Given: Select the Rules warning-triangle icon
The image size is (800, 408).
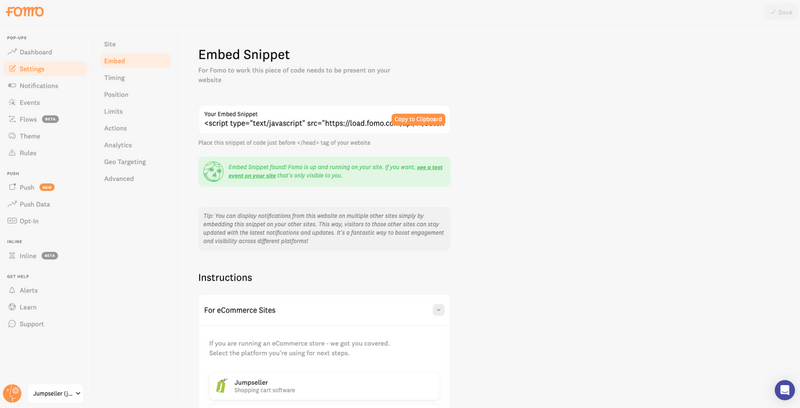Looking at the screenshot, I should point(12,153).
